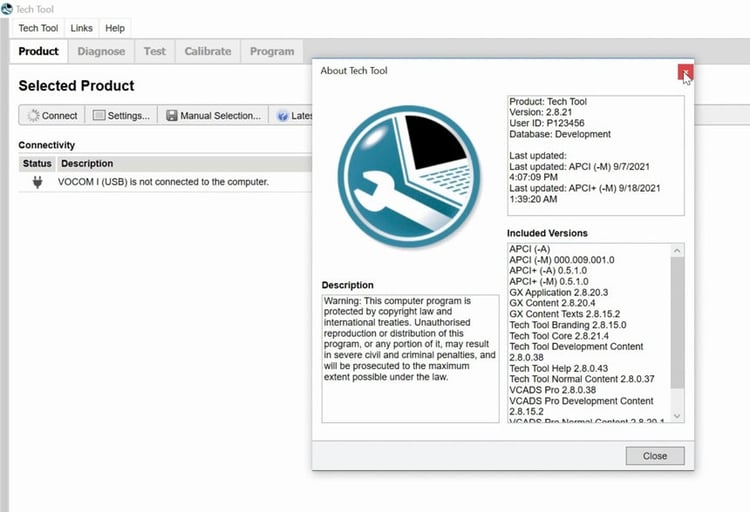Select Tech Tool Core 2.8.21.4 entry
Viewport: 750px width, 512px height.
(x=559, y=336)
